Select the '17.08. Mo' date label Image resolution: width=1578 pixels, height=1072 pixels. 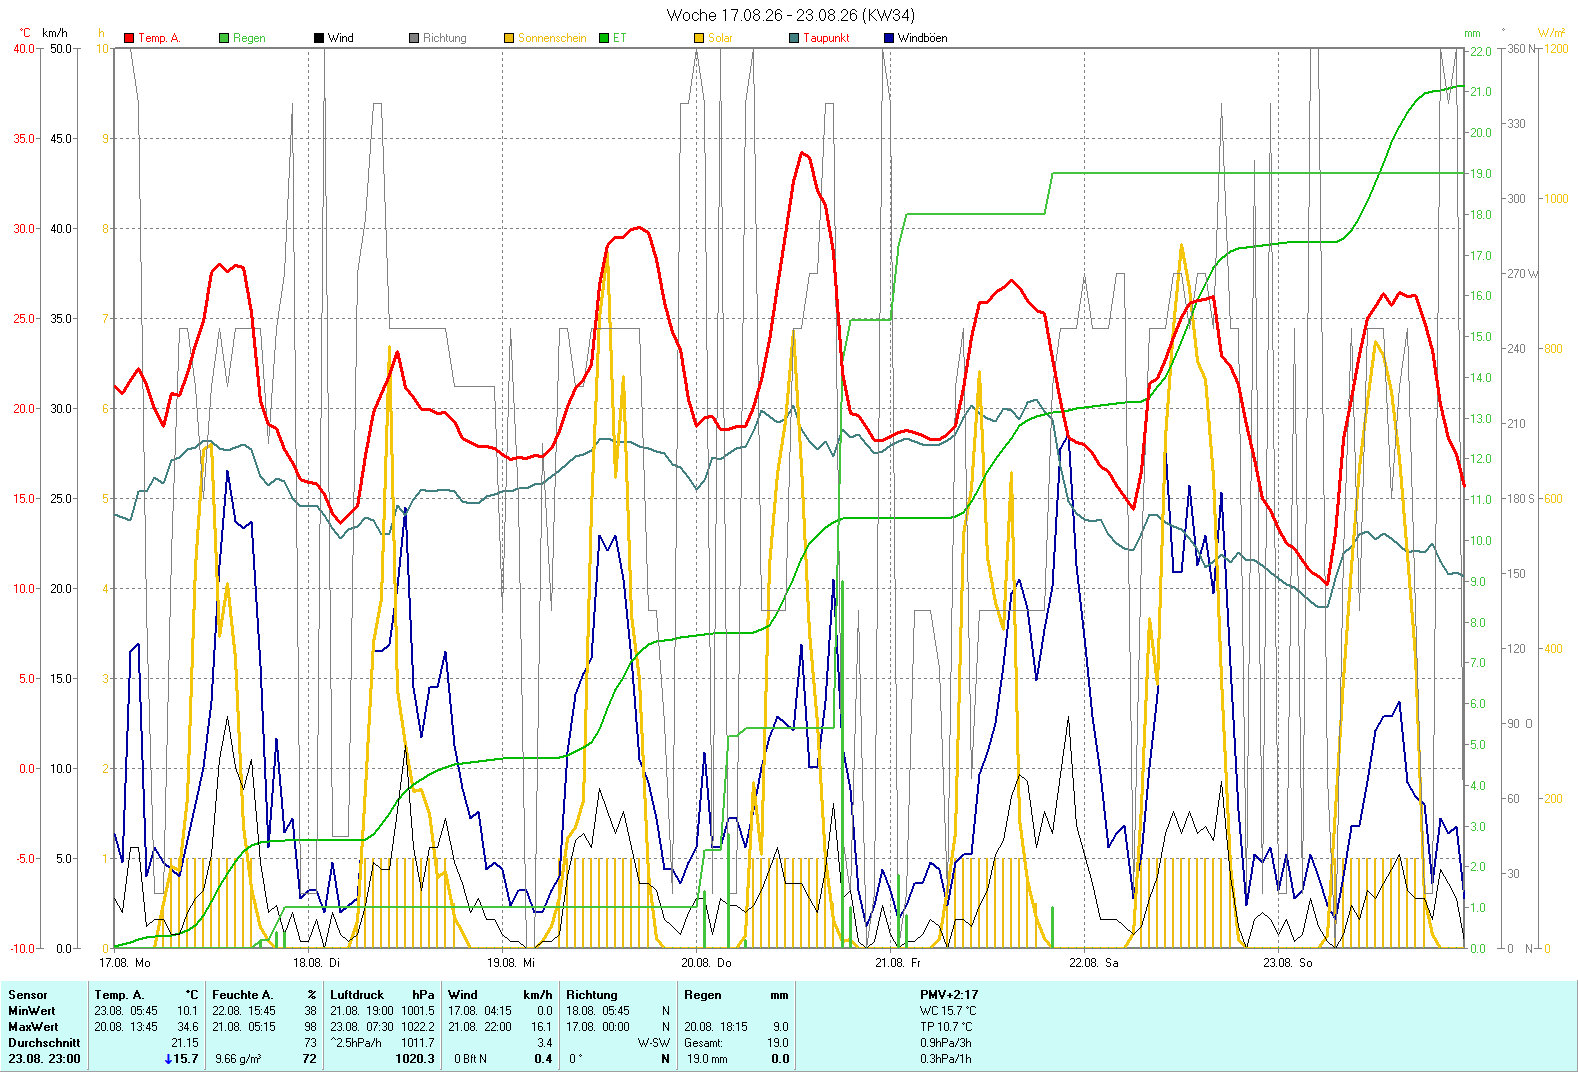tap(125, 963)
